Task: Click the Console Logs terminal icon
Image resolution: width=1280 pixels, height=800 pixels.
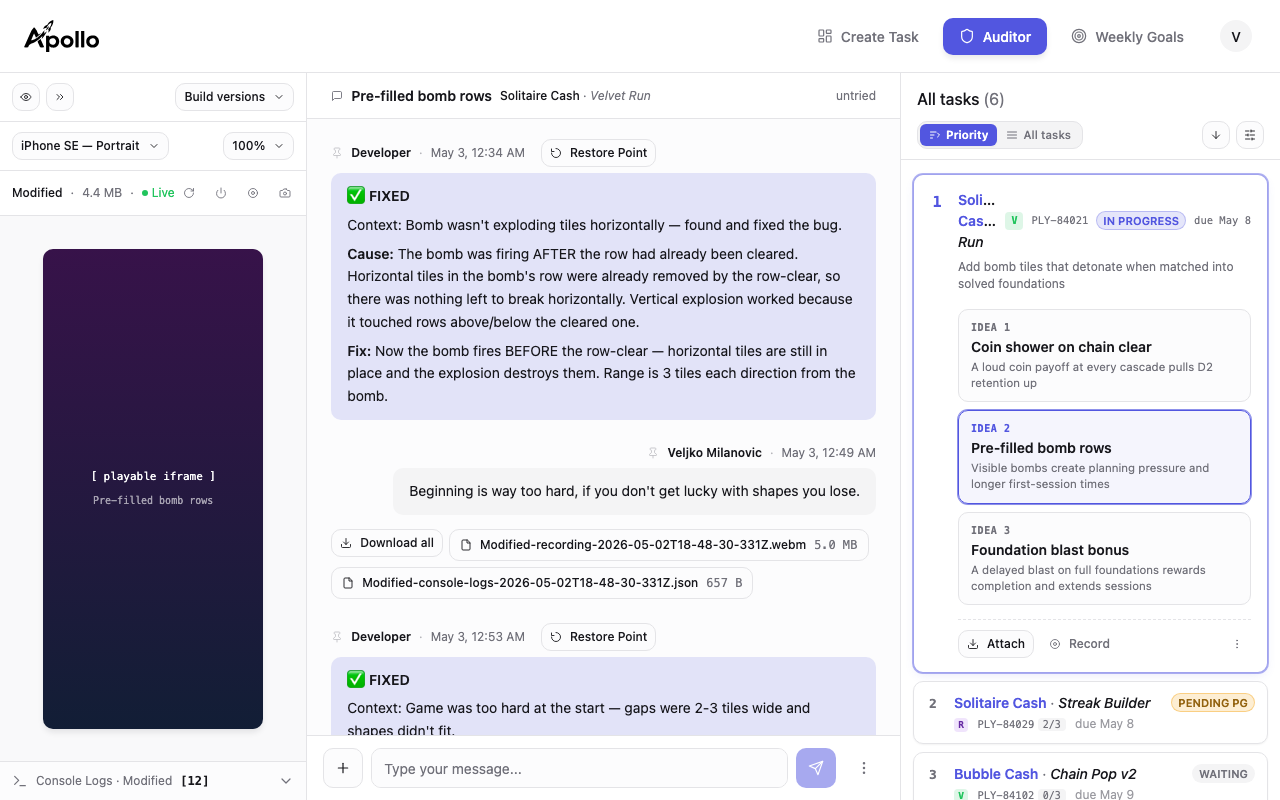Action: 20,781
